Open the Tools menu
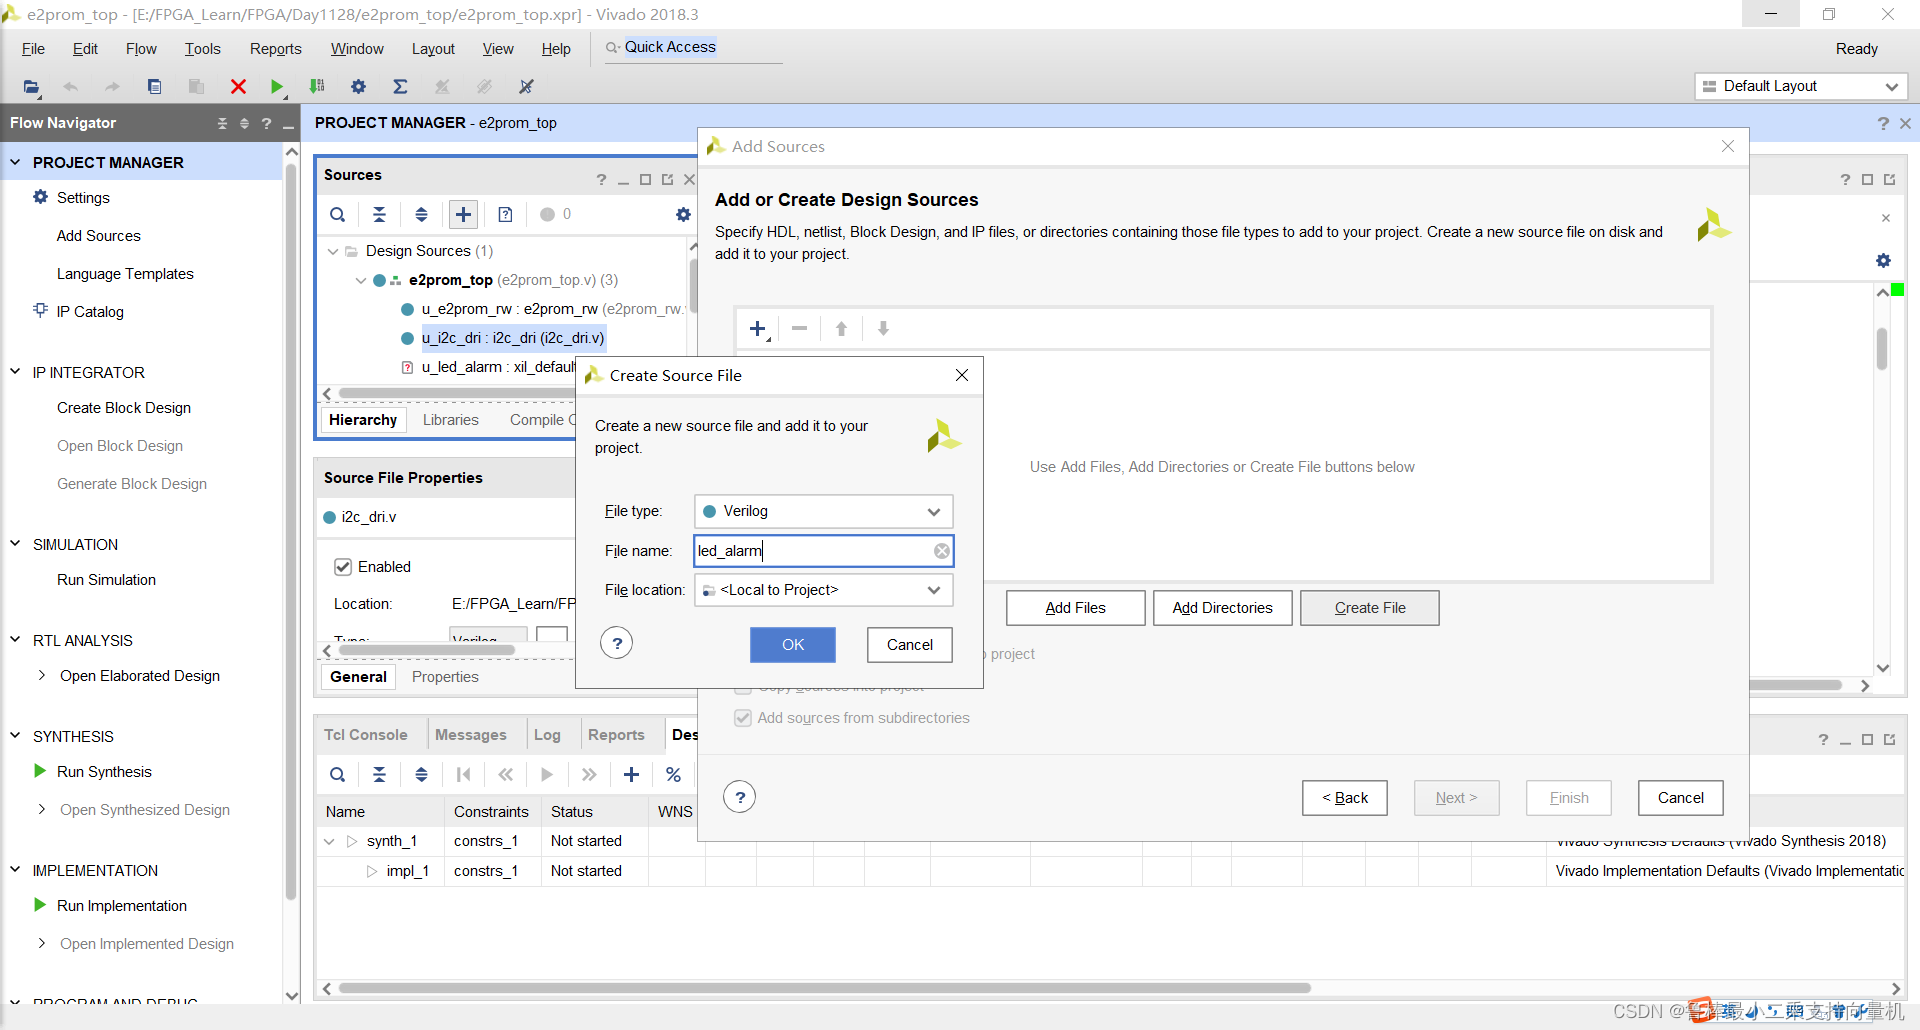 click(202, 48)
